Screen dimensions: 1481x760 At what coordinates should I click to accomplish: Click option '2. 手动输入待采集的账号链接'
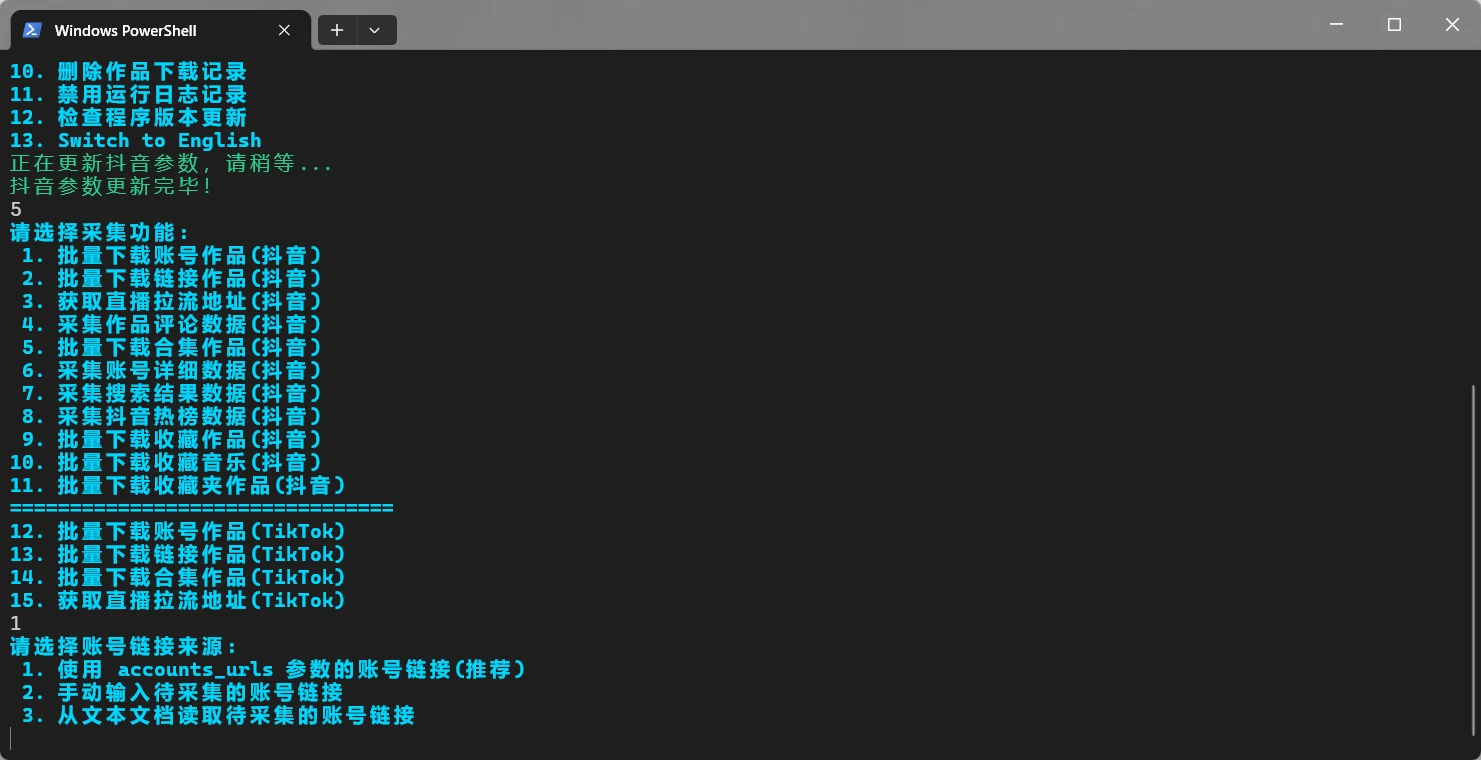click(182, 693)
